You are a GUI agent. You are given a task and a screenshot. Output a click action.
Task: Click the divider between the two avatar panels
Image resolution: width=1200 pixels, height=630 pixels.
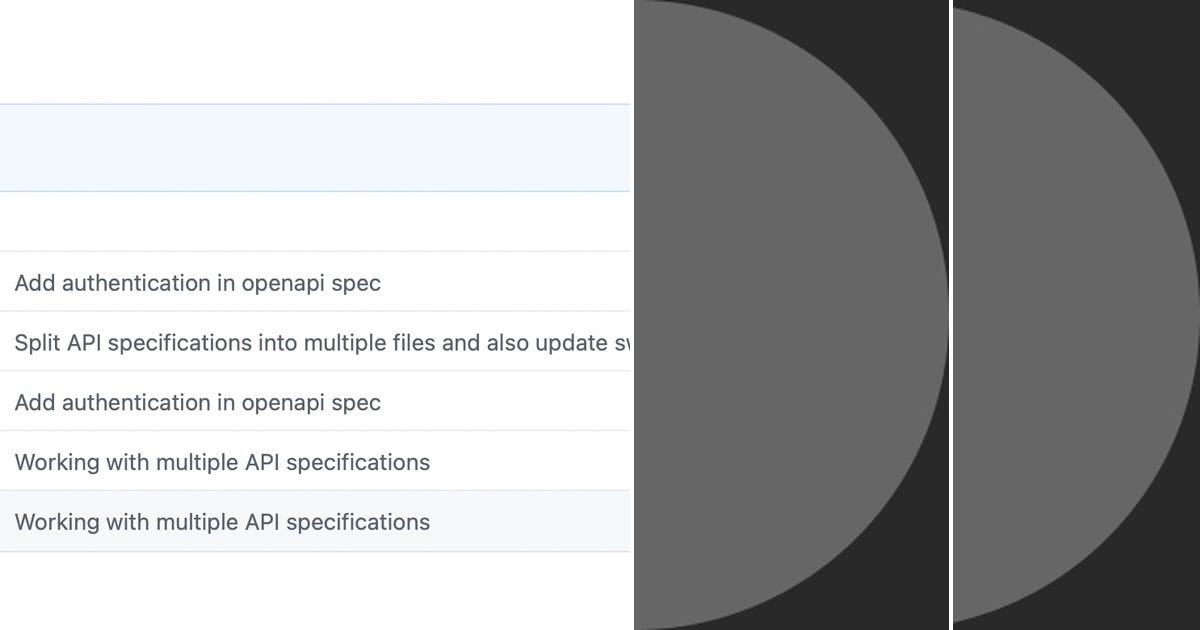pos(948,315)
